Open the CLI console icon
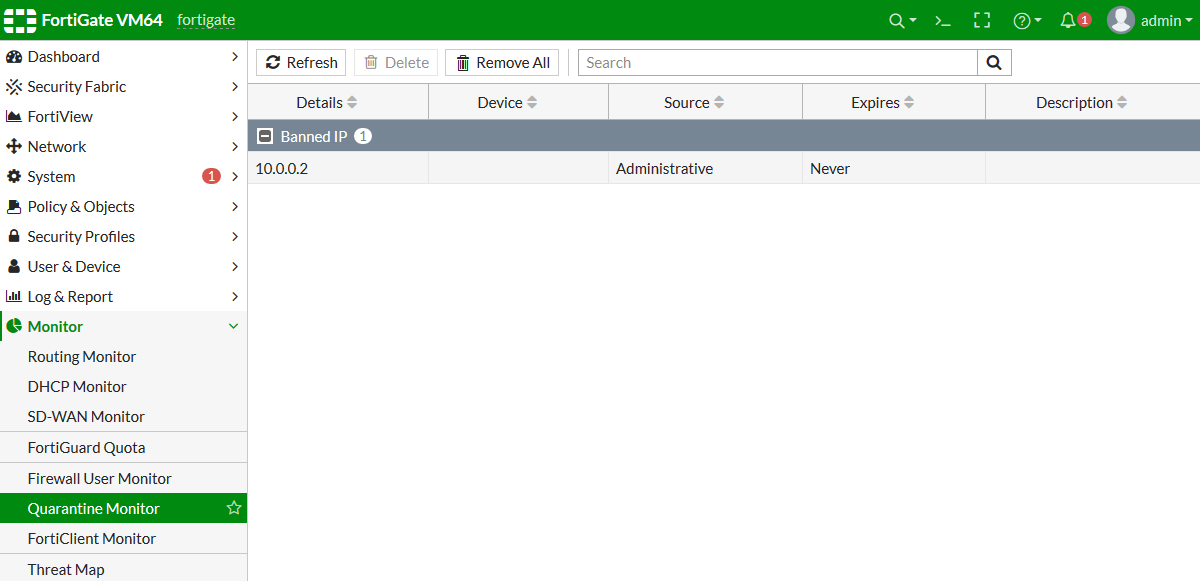This screenshot has height=581, width=1200. pos(942,20)
